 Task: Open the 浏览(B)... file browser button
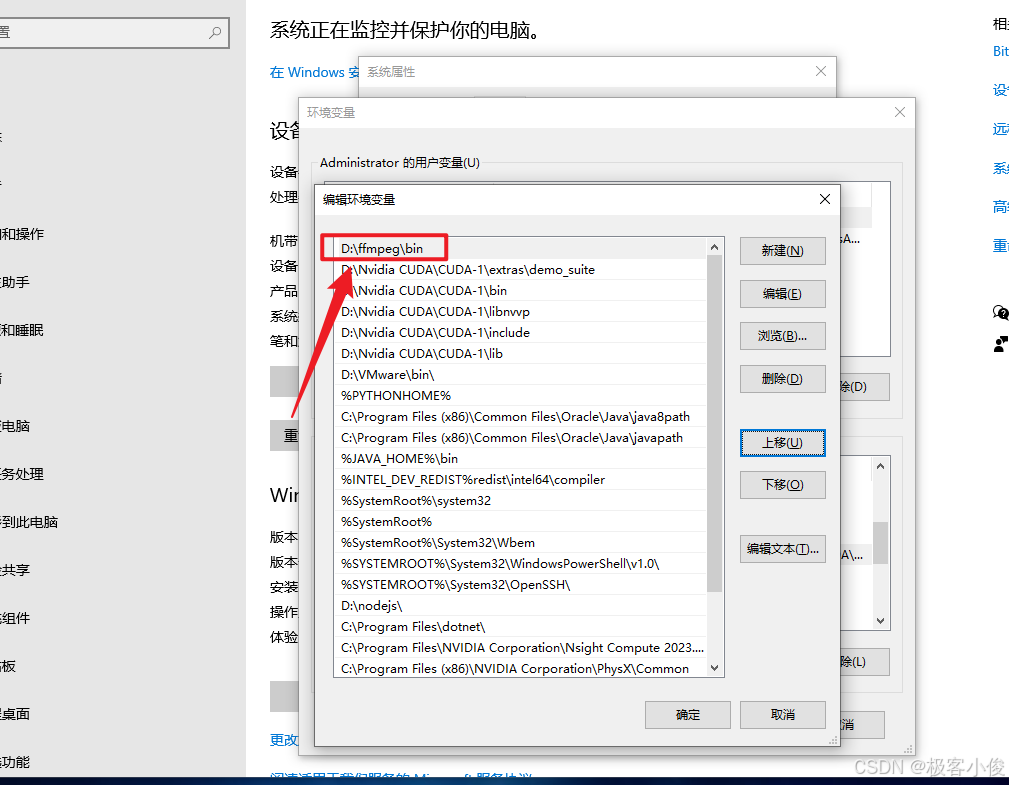click(782, 336)
